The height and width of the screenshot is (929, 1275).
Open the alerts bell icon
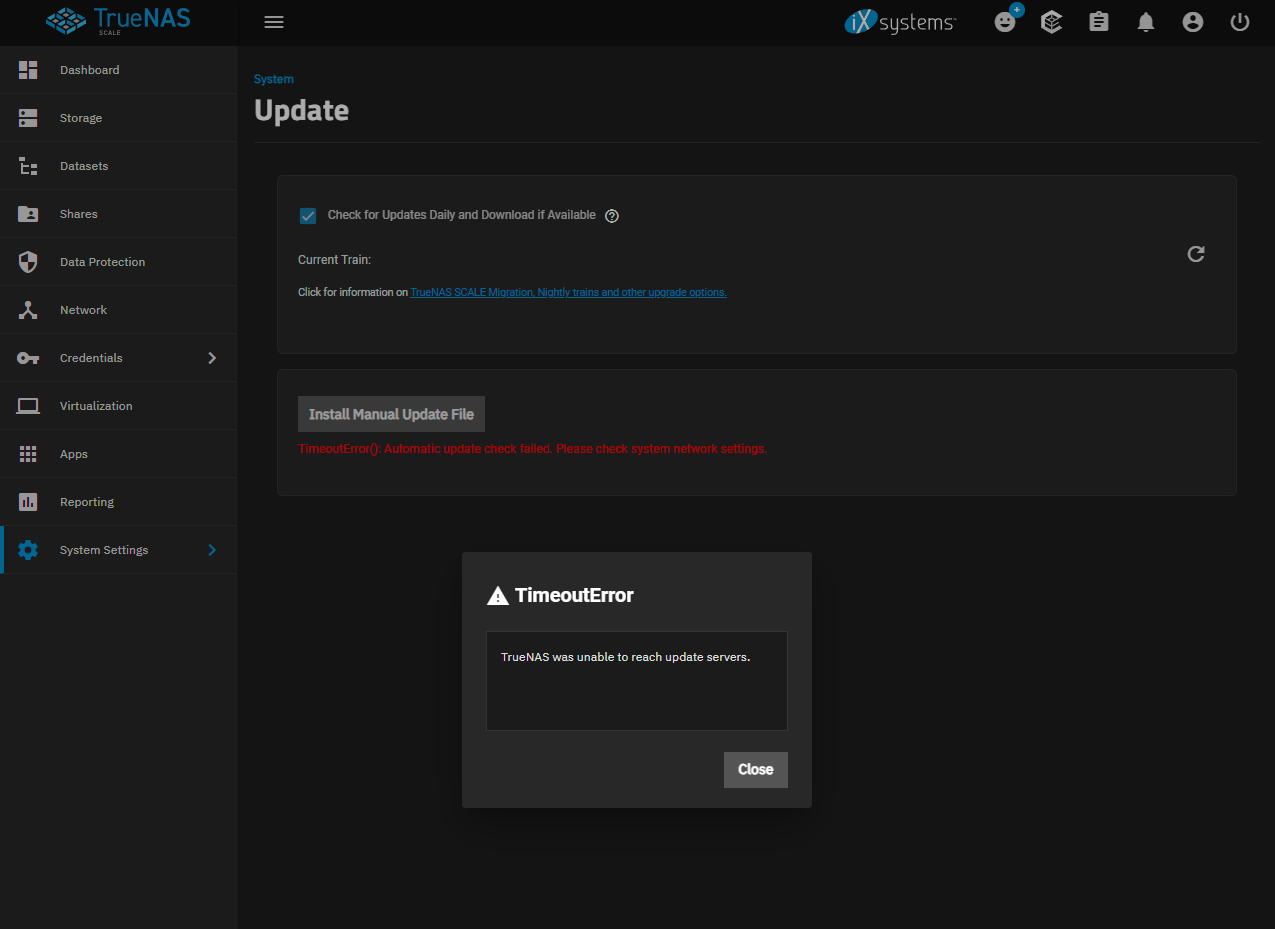point(1146,22)
